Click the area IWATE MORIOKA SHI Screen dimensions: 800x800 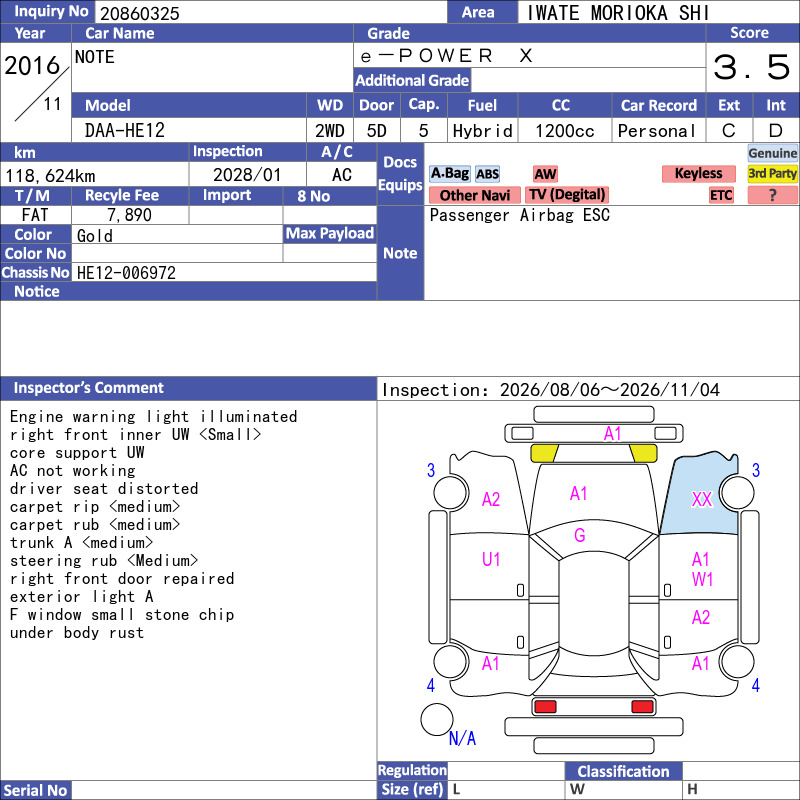(x=617, y=13)
